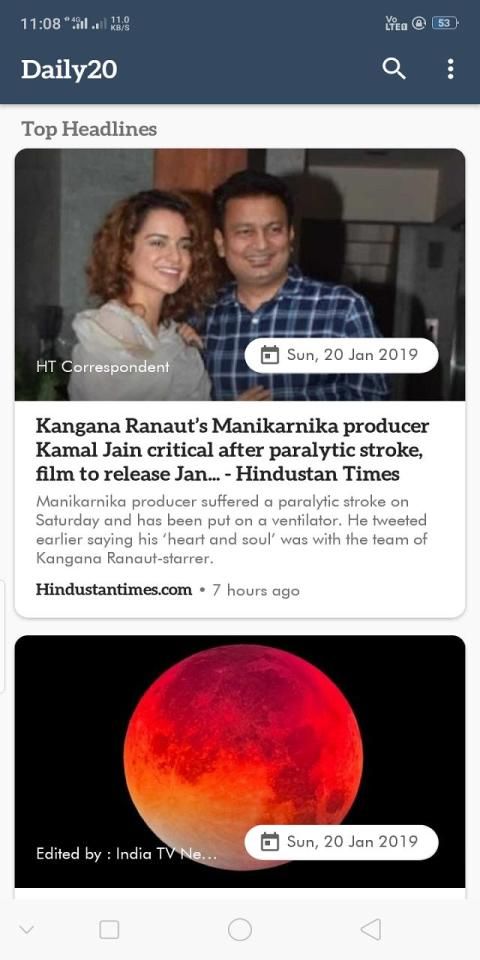Open the three-dot overflow menu
The image size is (480, 960).
click(451, 69)
